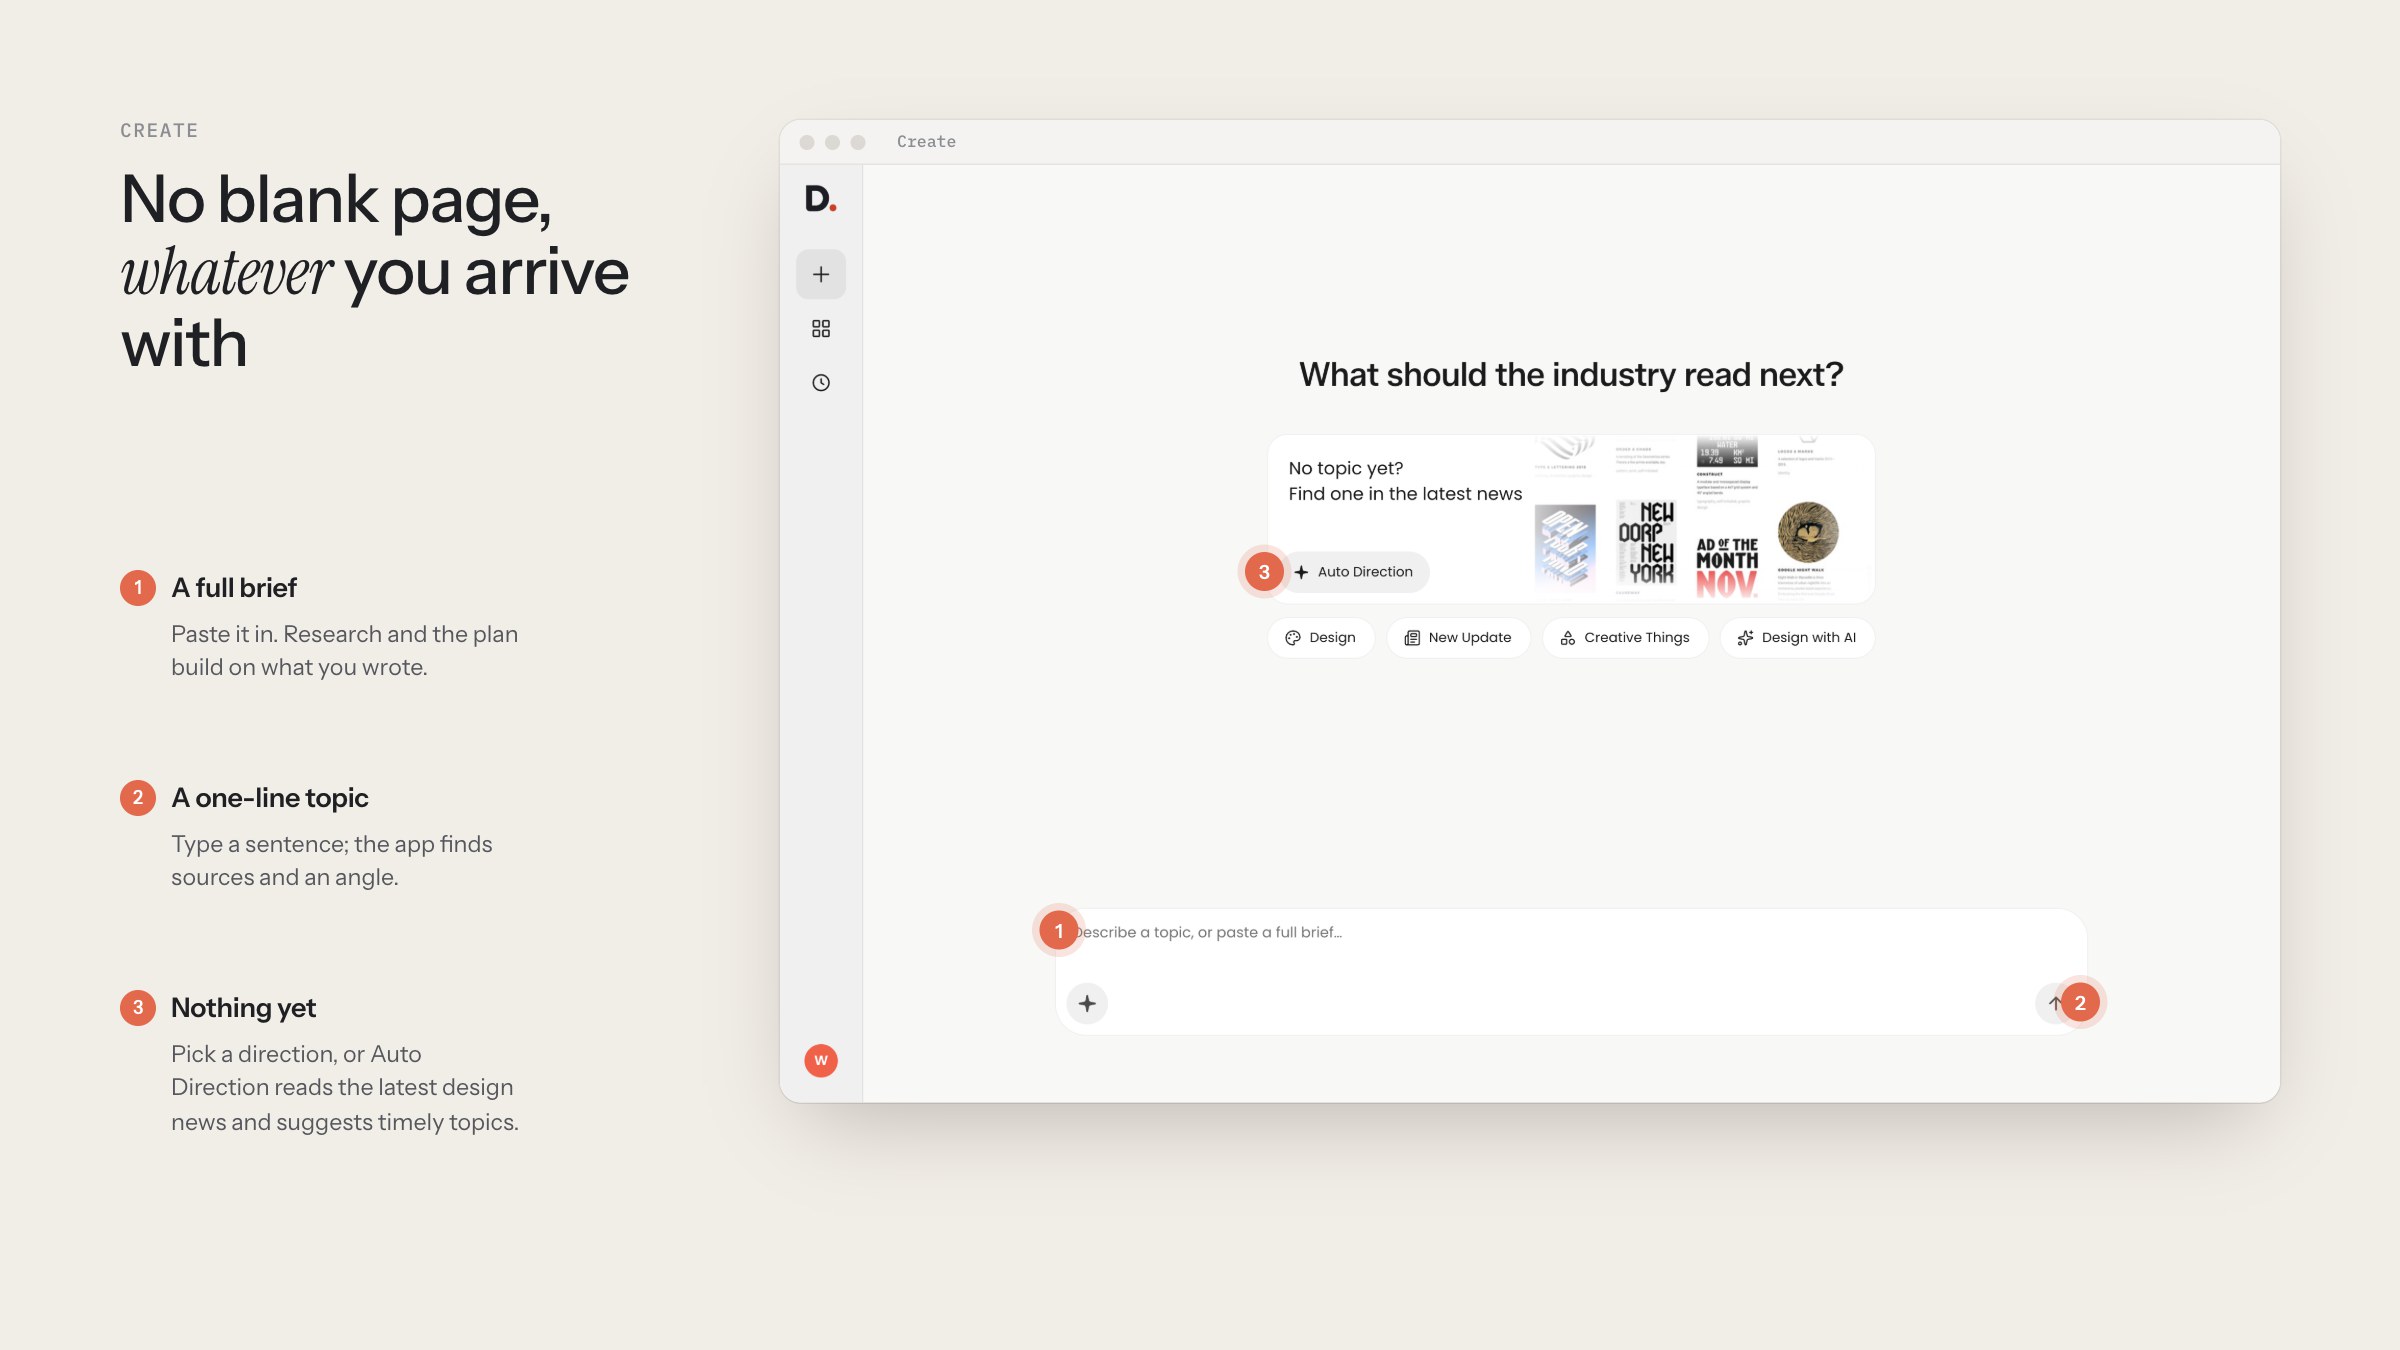2400x1350 pixels.
Task: Select the Creative Things chip
Action: [1625, 638]
